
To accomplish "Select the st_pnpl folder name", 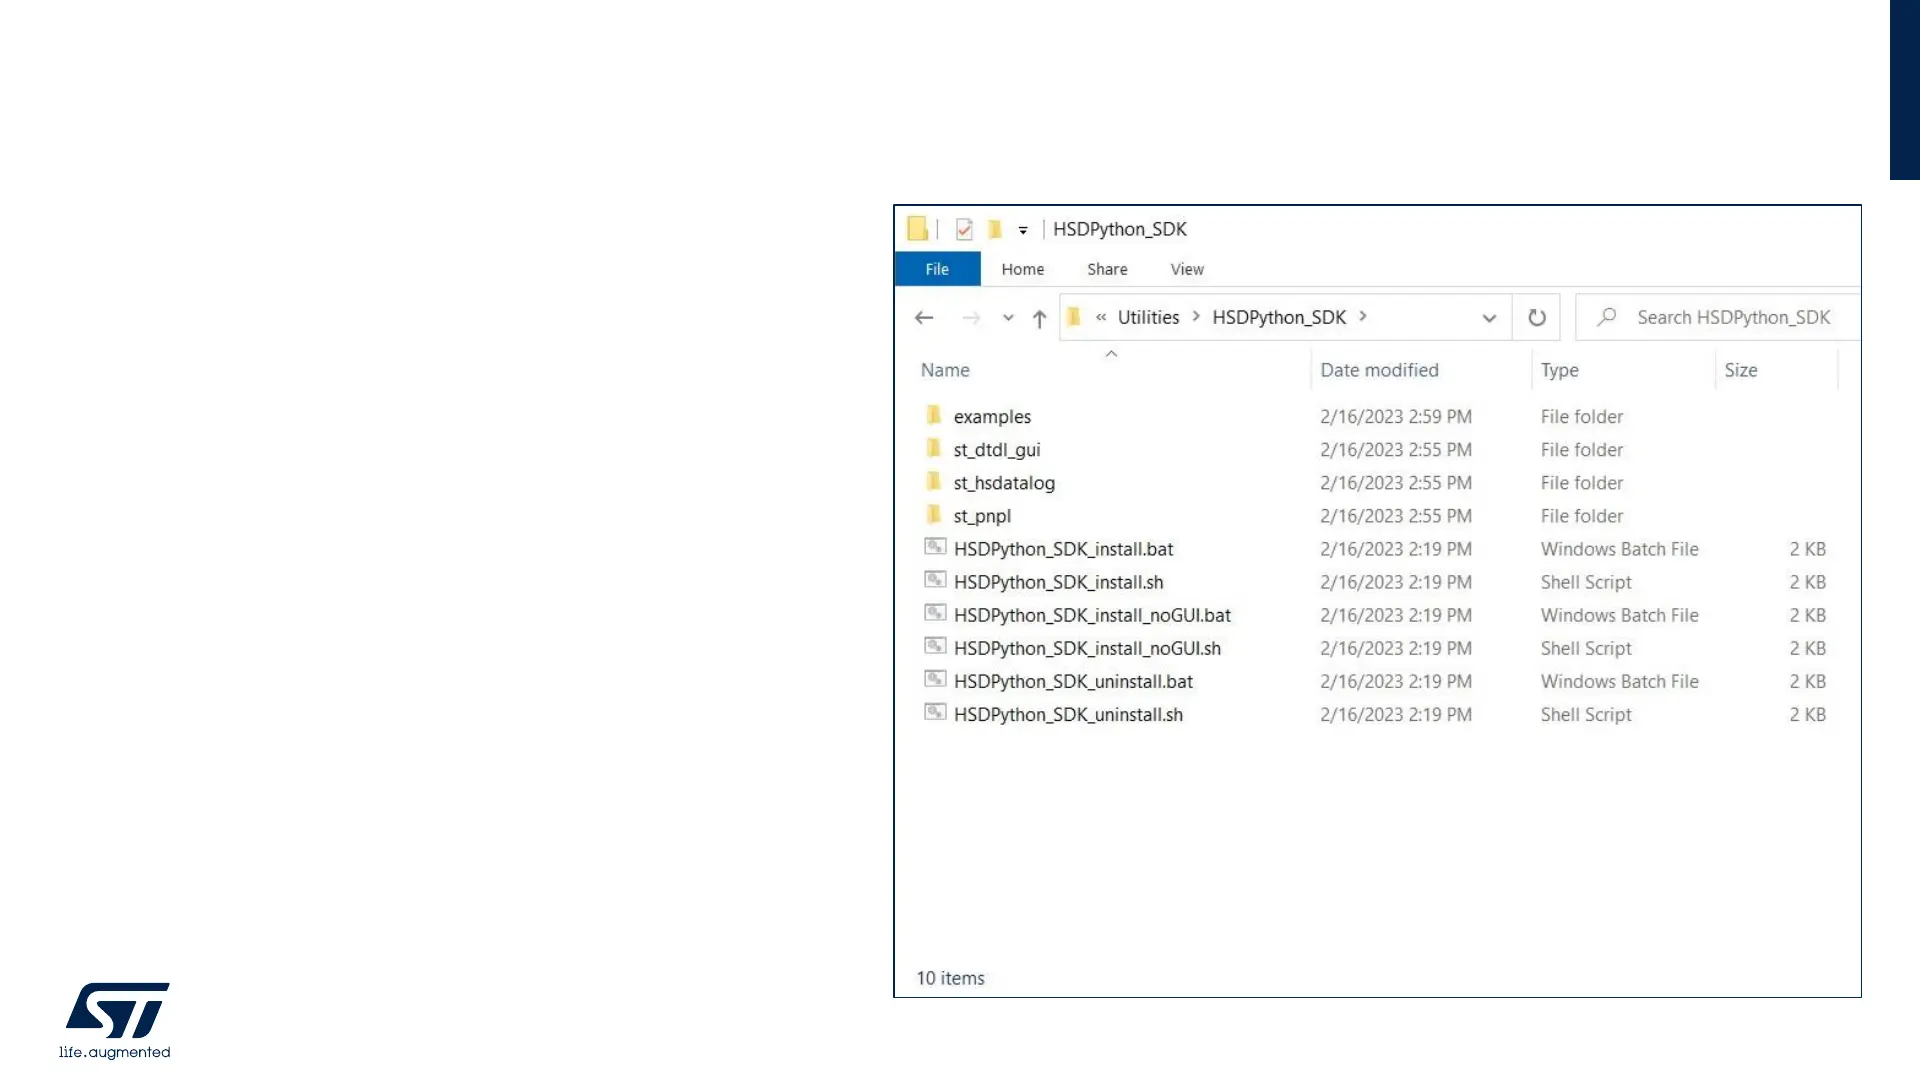I will 982,516.
